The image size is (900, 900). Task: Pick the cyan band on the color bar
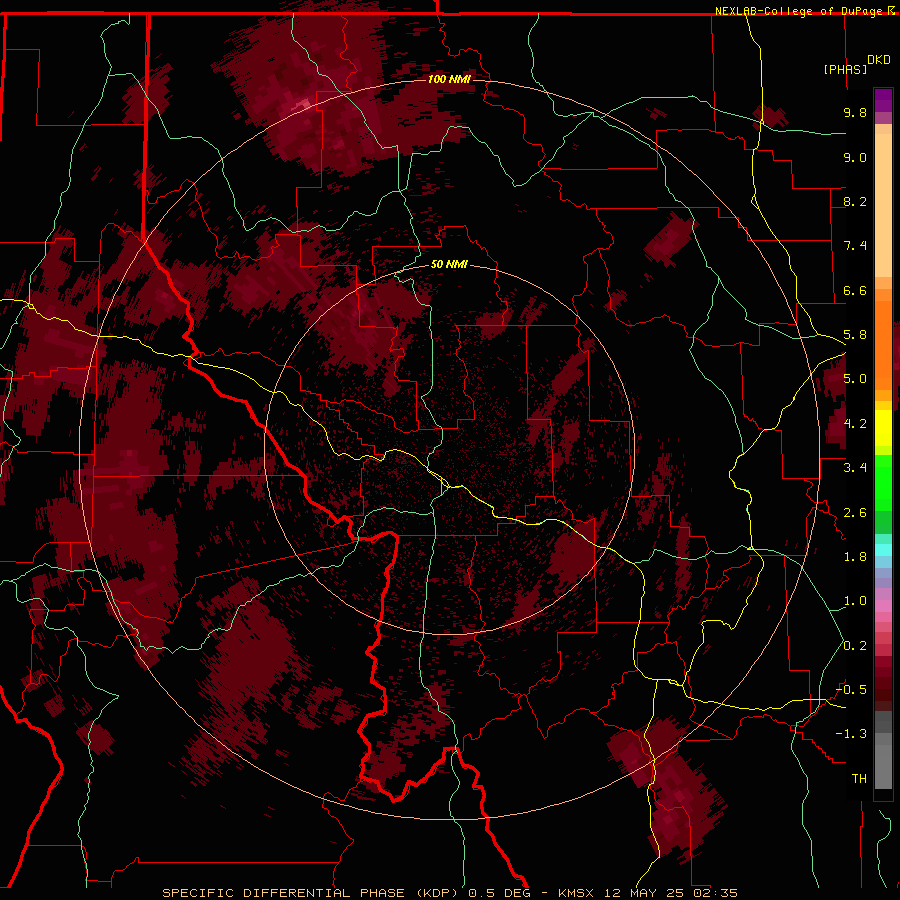[883, 550]
